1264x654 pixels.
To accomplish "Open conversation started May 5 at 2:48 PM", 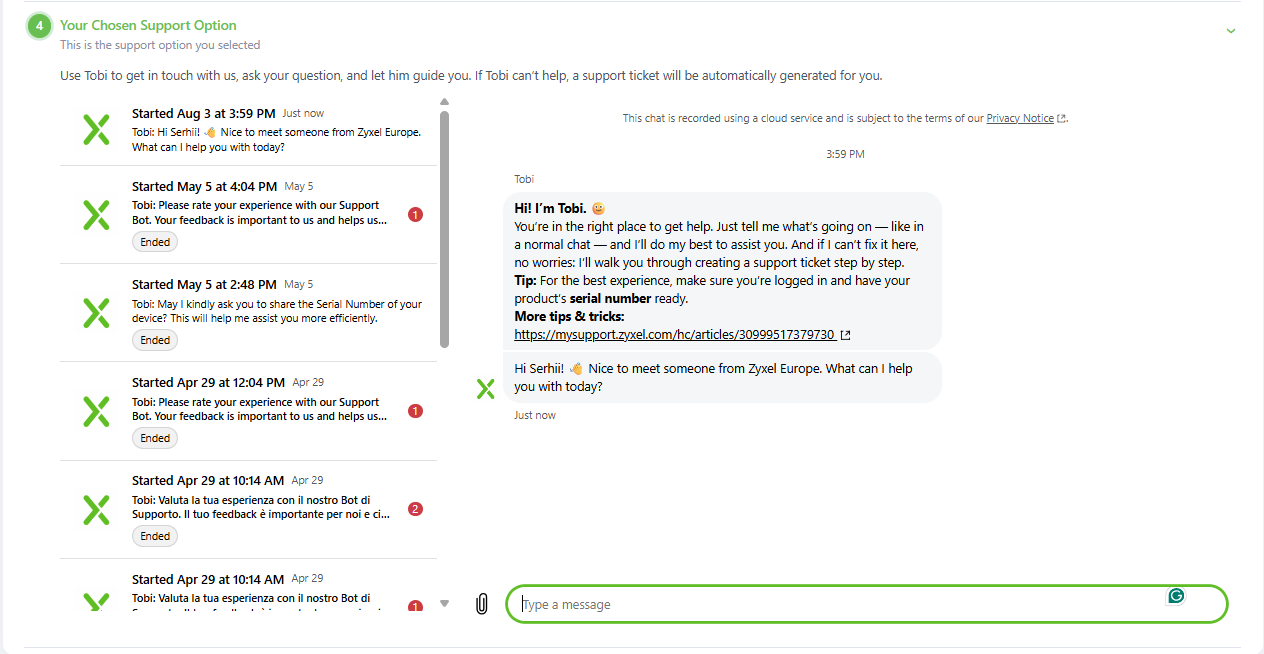I will click(248, 313).
